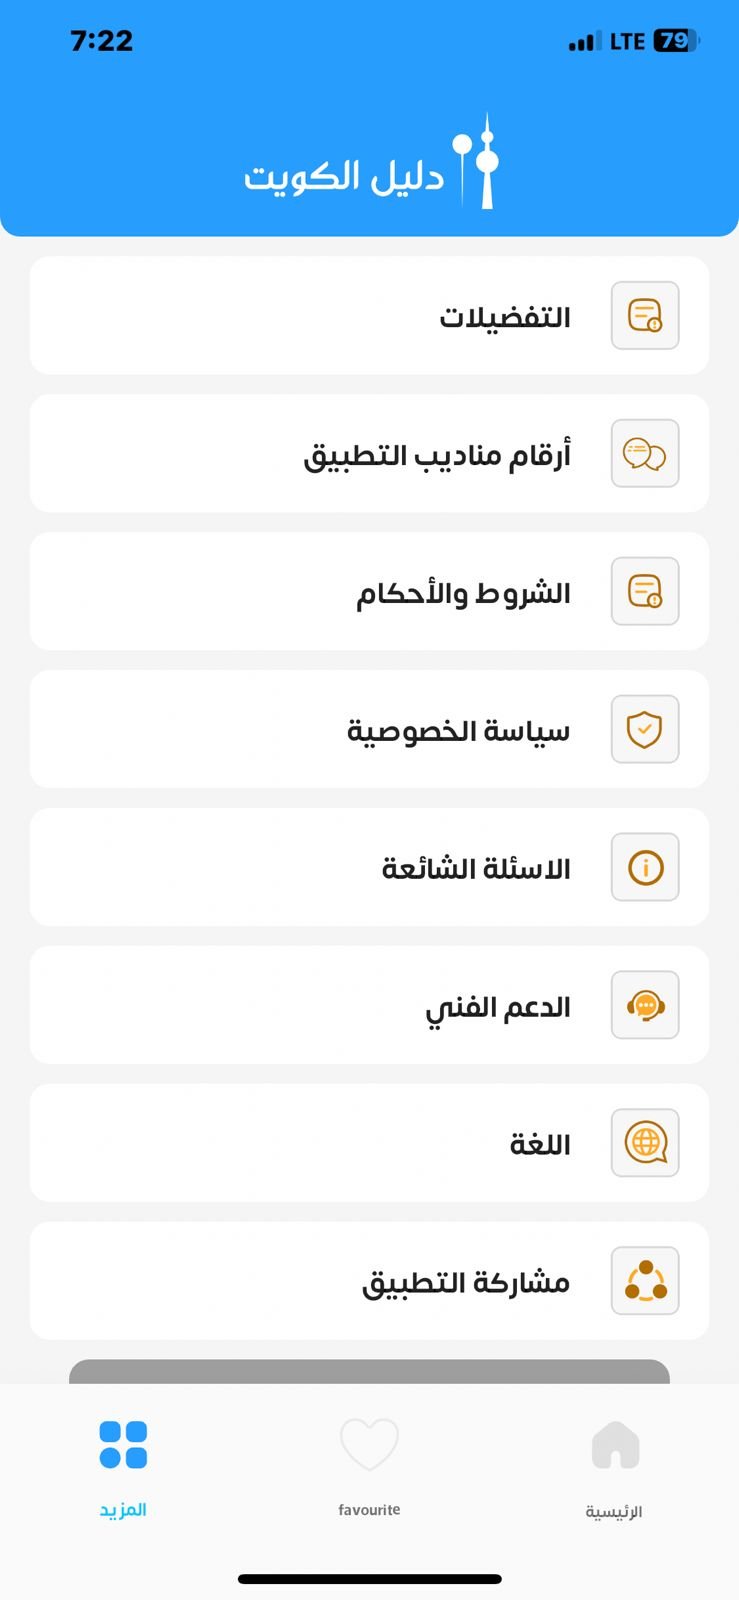
Task: Open سياسة الخصوصية page
Action: click(458, 731)
